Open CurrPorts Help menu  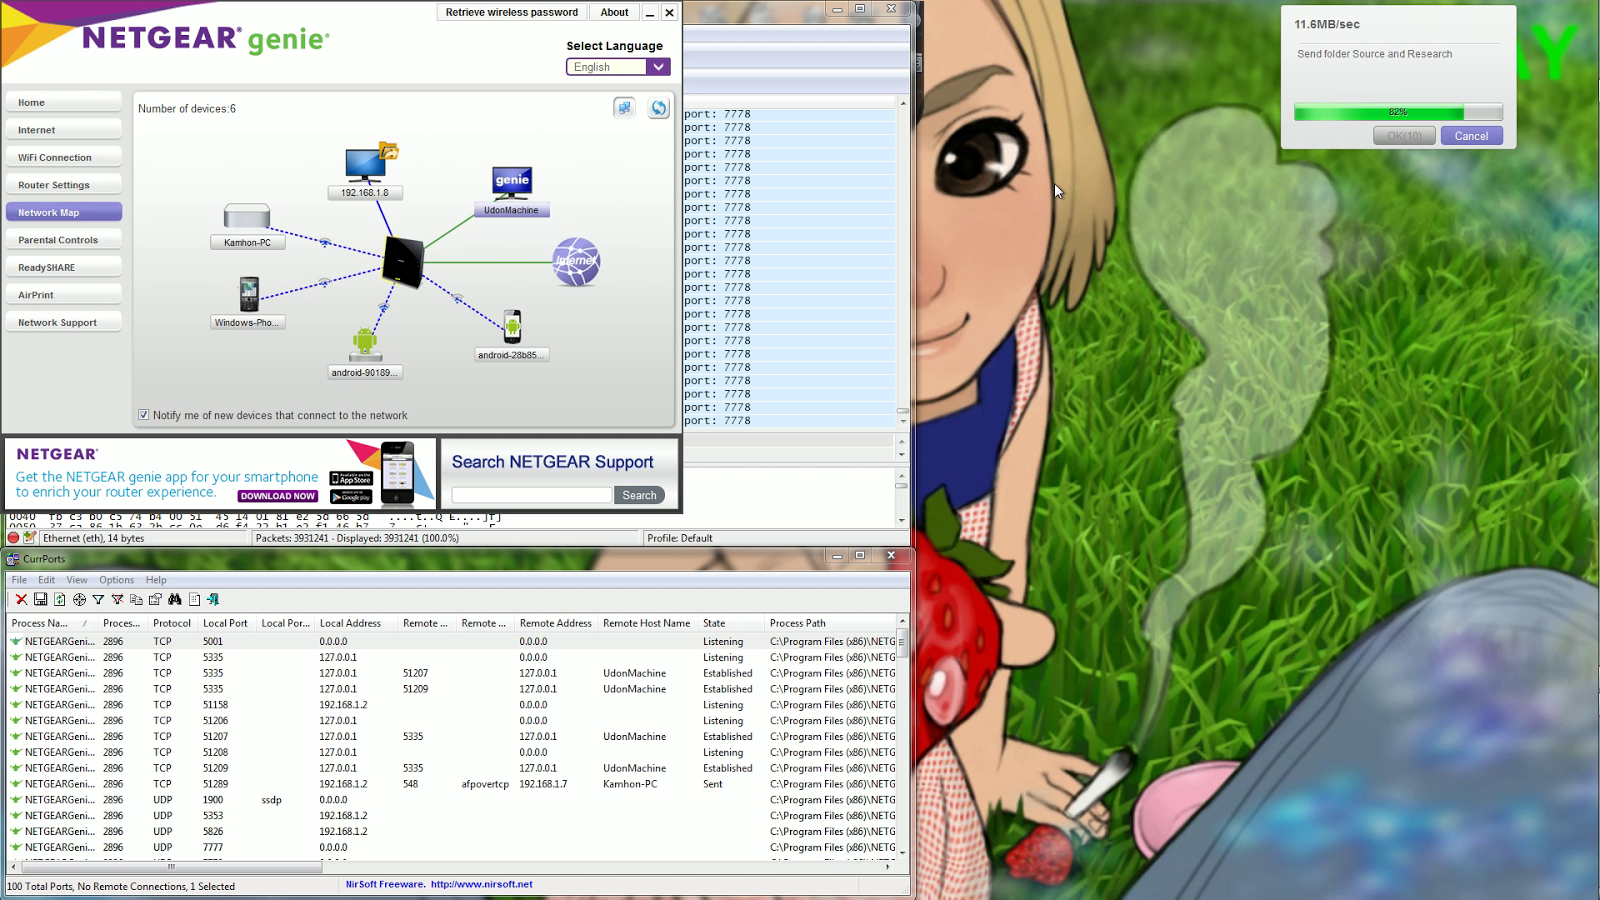[x=156, y=580]
